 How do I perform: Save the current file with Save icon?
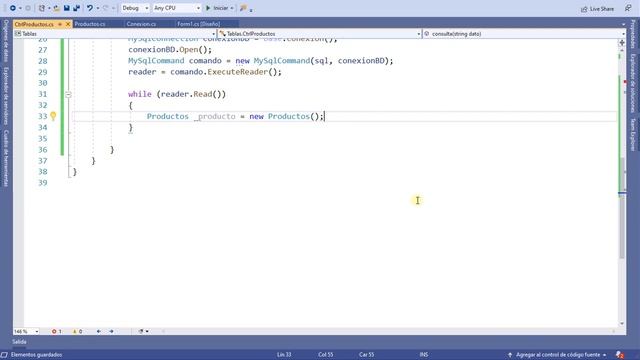tap(67, 8)
